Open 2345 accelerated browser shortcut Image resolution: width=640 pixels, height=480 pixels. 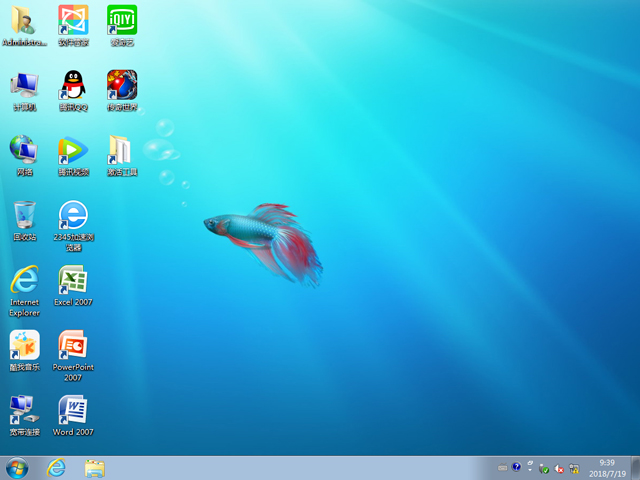72,215
